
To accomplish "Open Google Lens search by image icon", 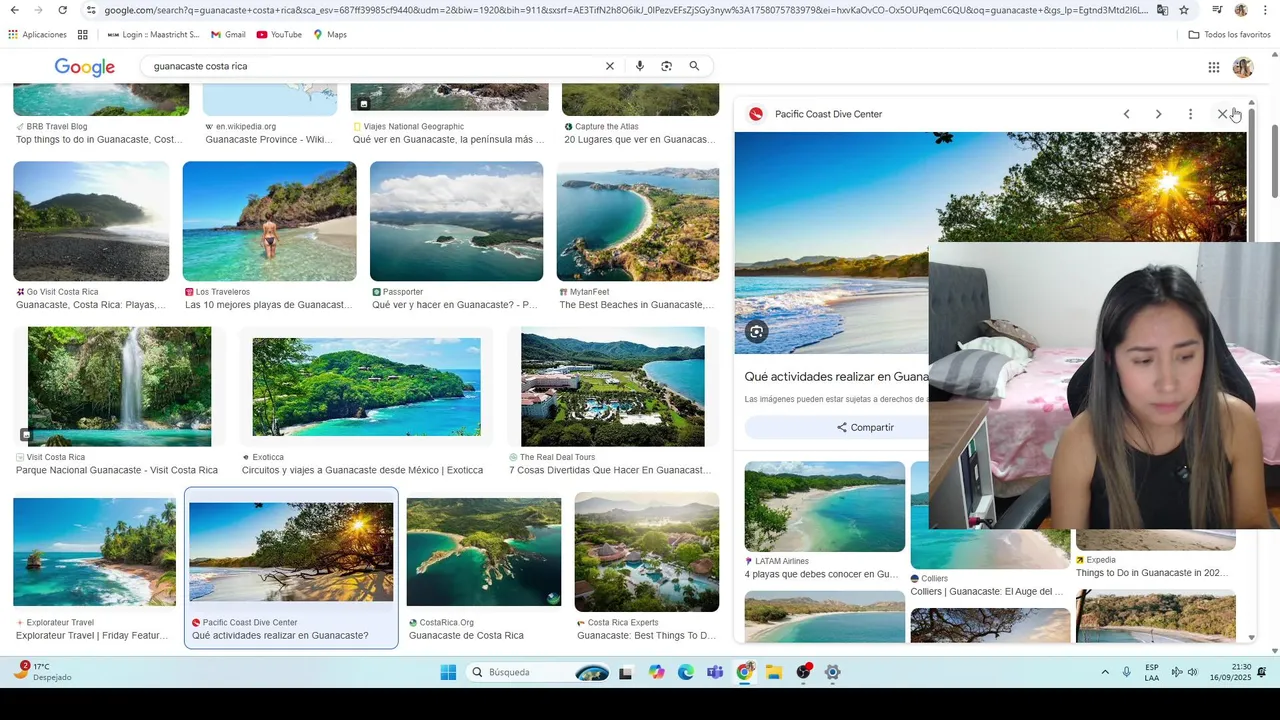I will click(667, 66).
